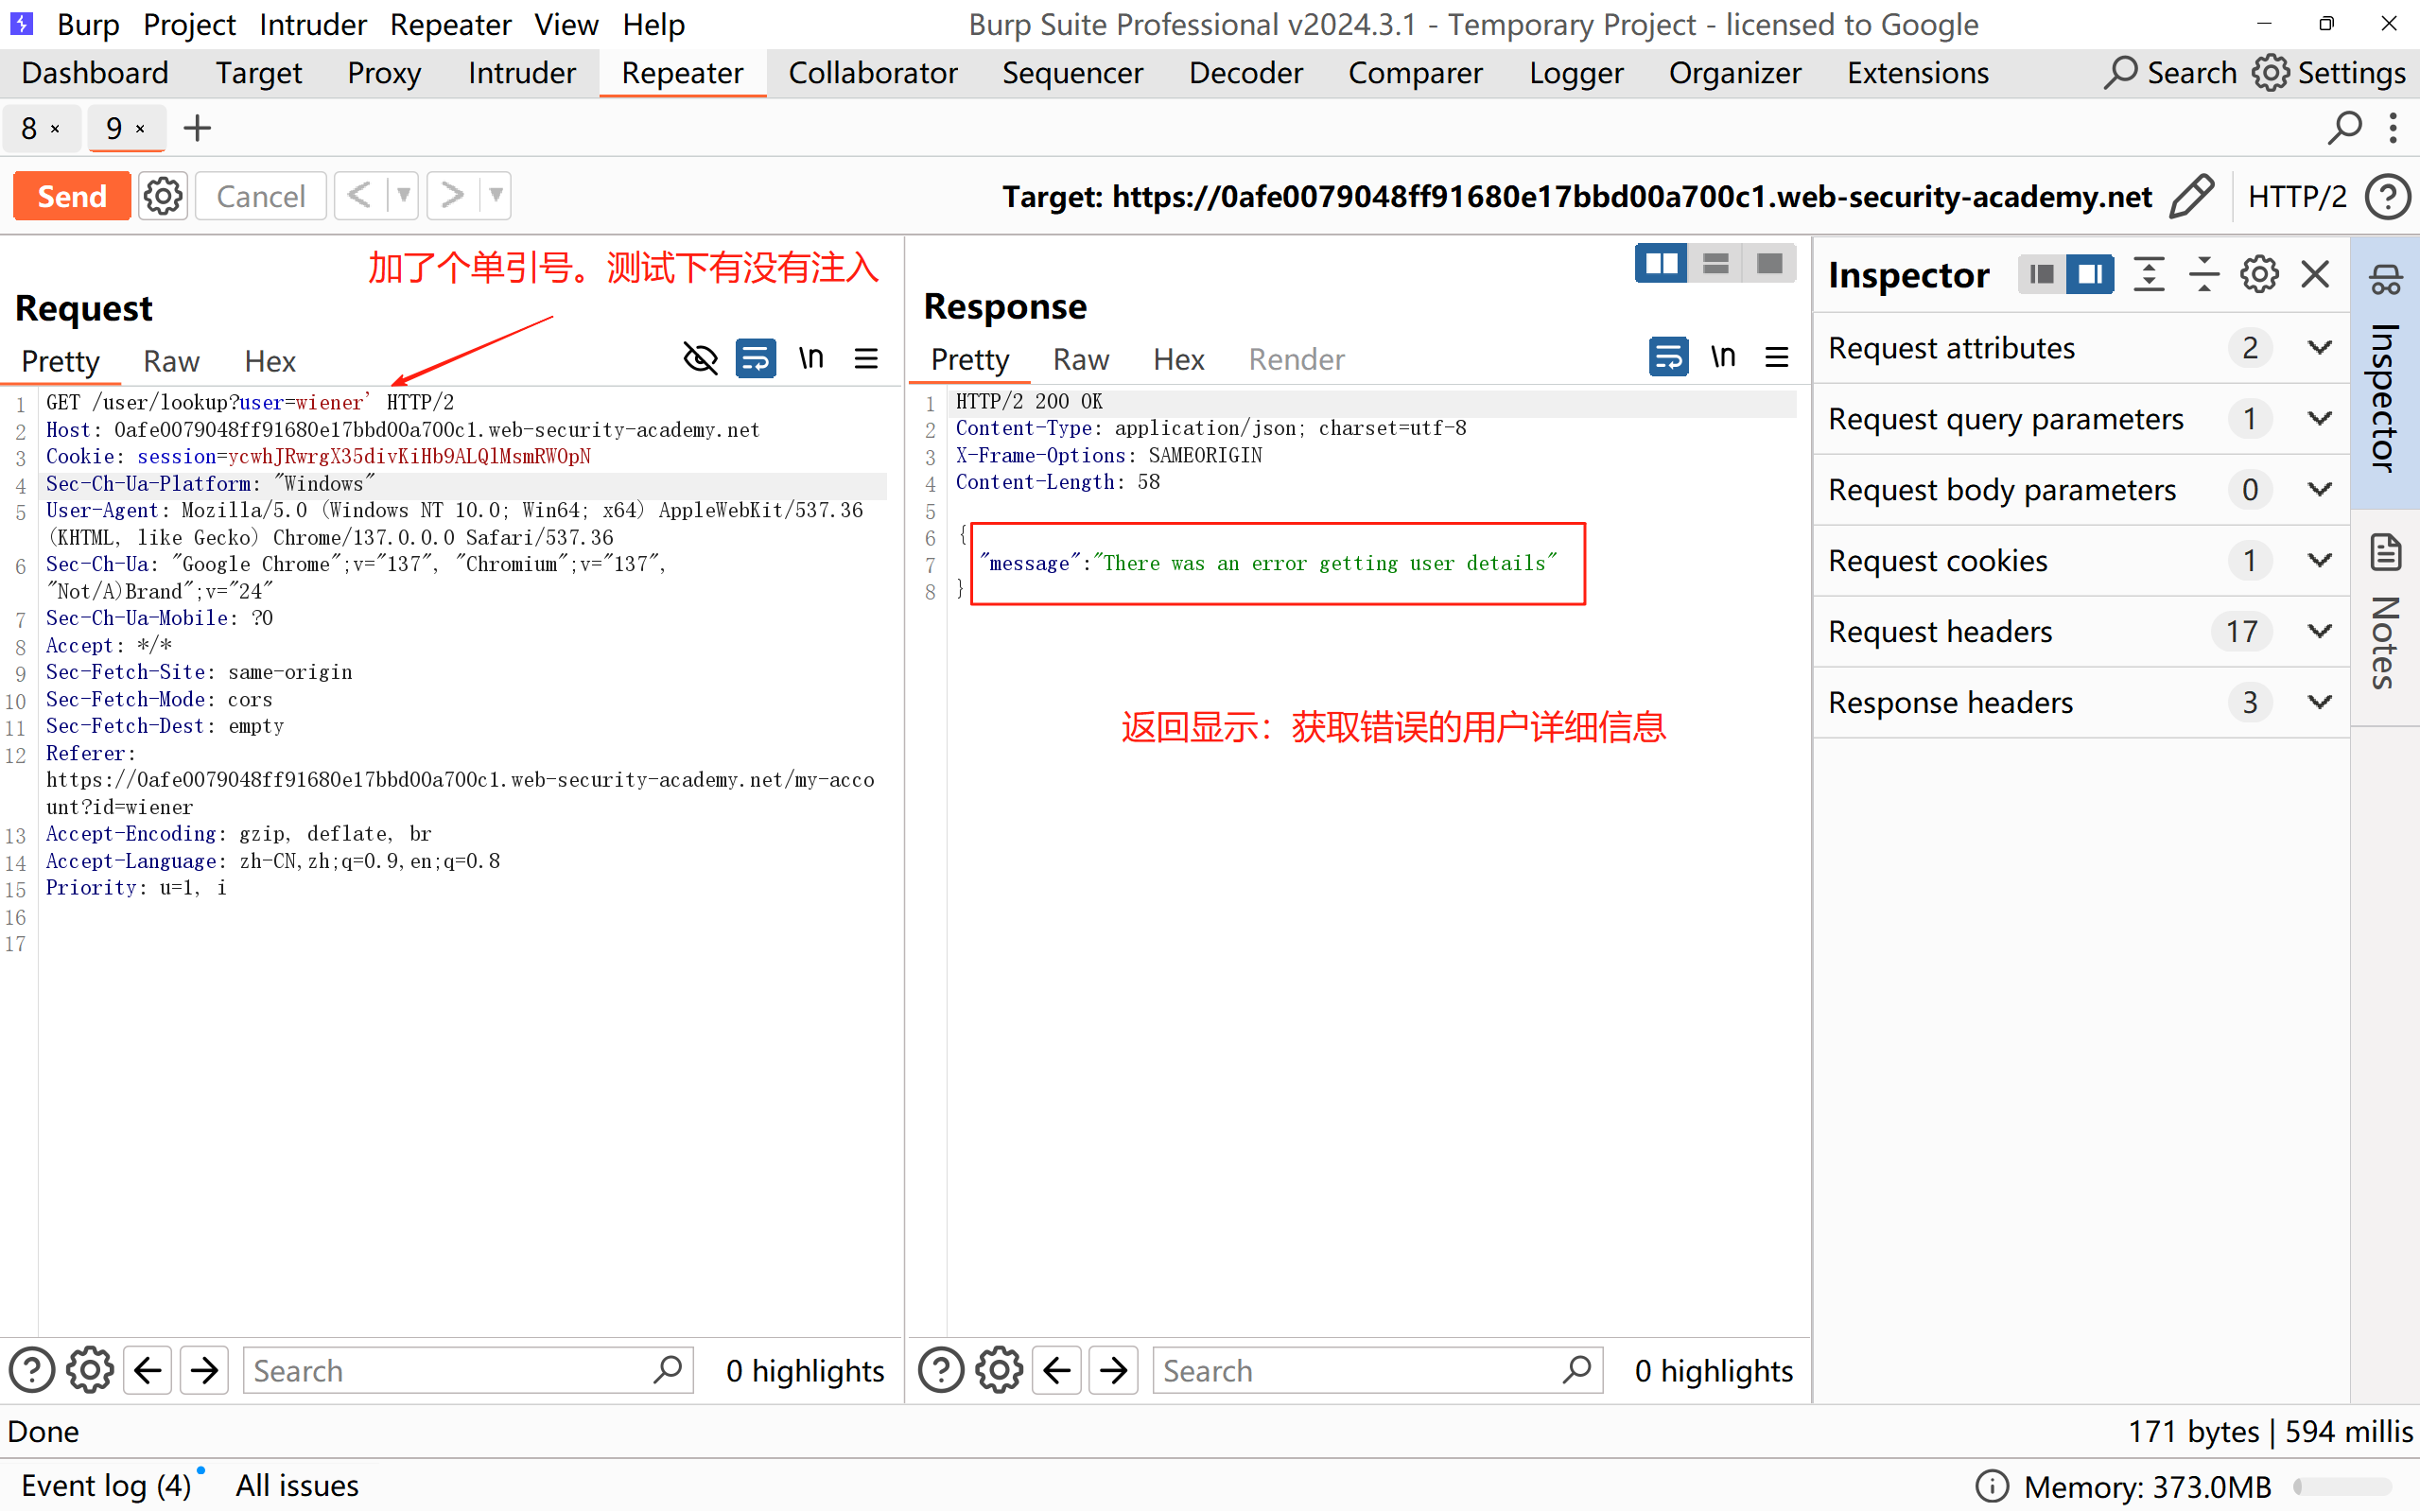Expand the Request headers section
2420x1512 pixels.
[2320, 632]
